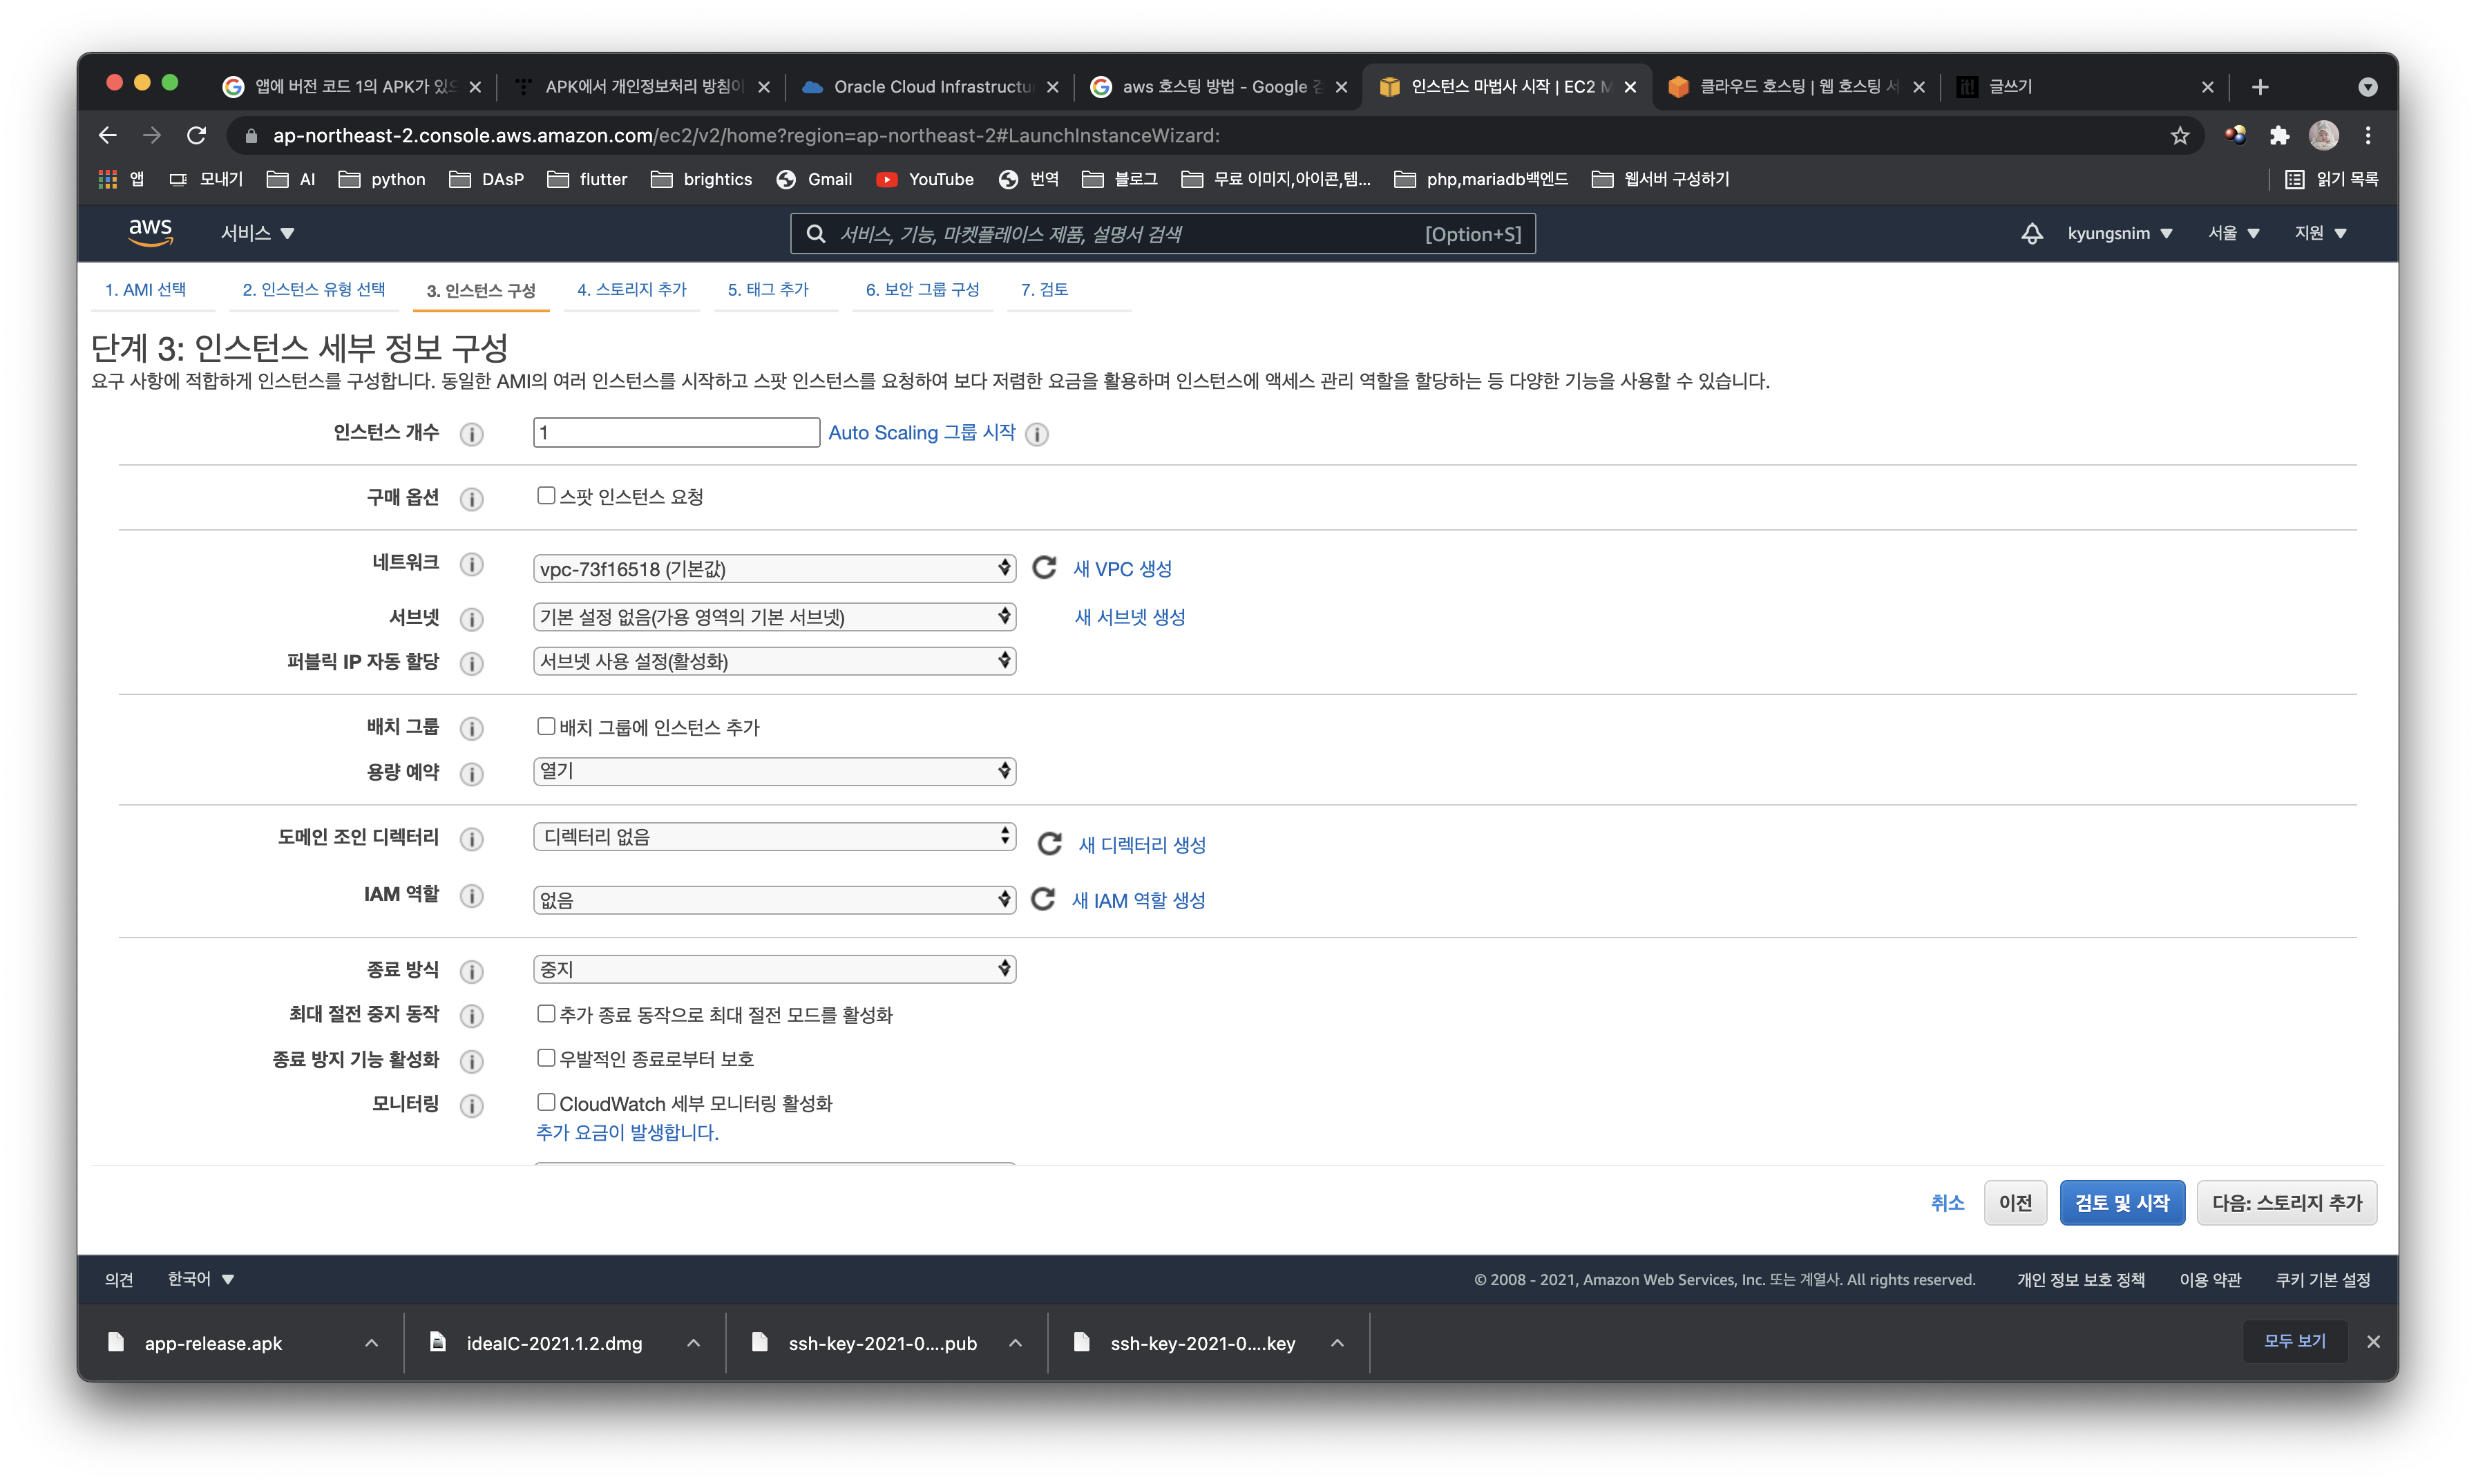Open the 네트워크 VPC dropdown

tap(774, 569)
